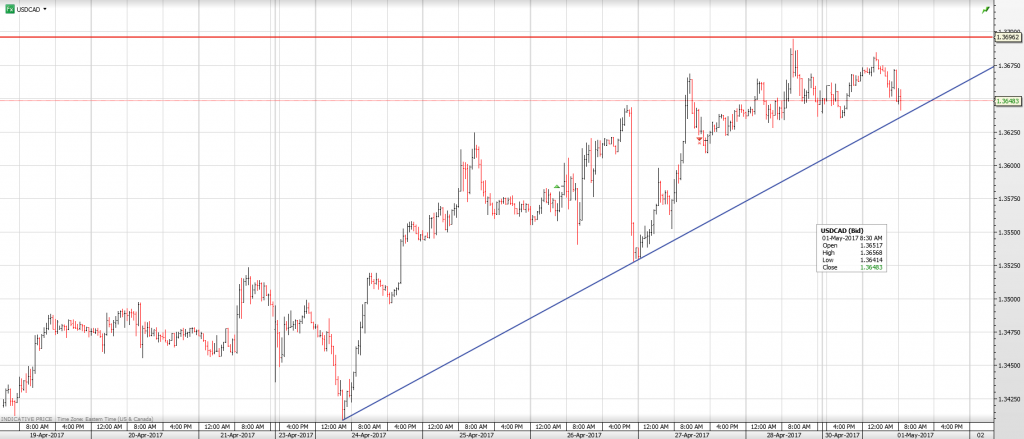This screenshot has height=439, width=1024.
Task: Click the 1.36000 price axis label
Action: click(x=1007, y=165)
